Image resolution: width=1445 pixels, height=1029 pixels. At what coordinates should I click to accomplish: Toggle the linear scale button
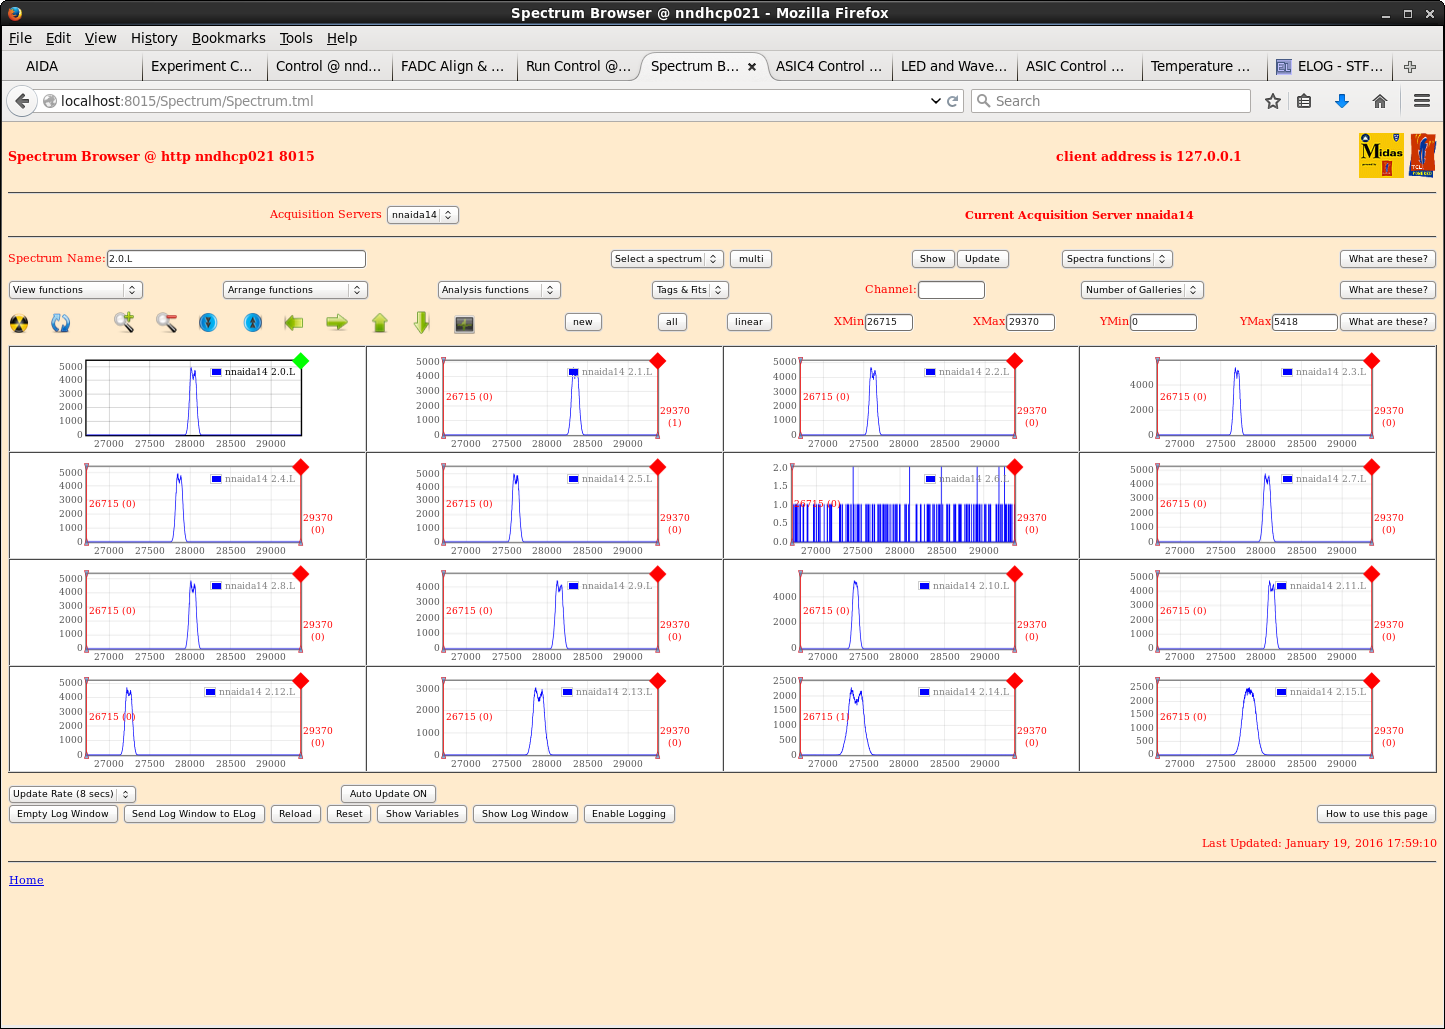[748, 322]
